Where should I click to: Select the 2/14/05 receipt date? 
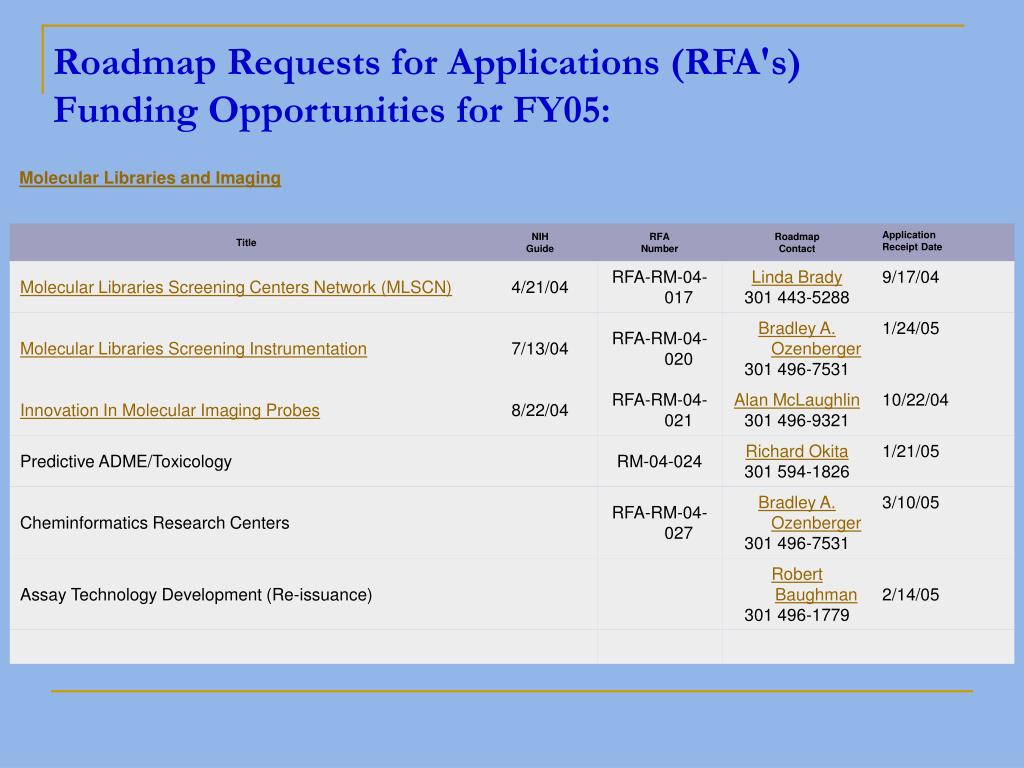pyautogui.click(x=910, y=595)
